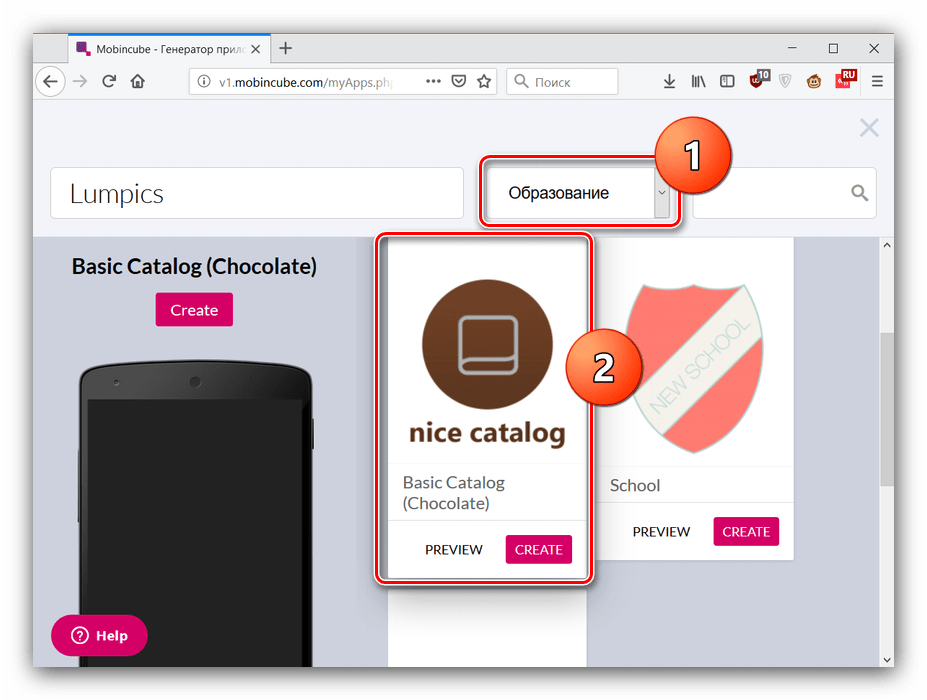Create app from School template
Viewport: 927px width, 700px height.
745,532
